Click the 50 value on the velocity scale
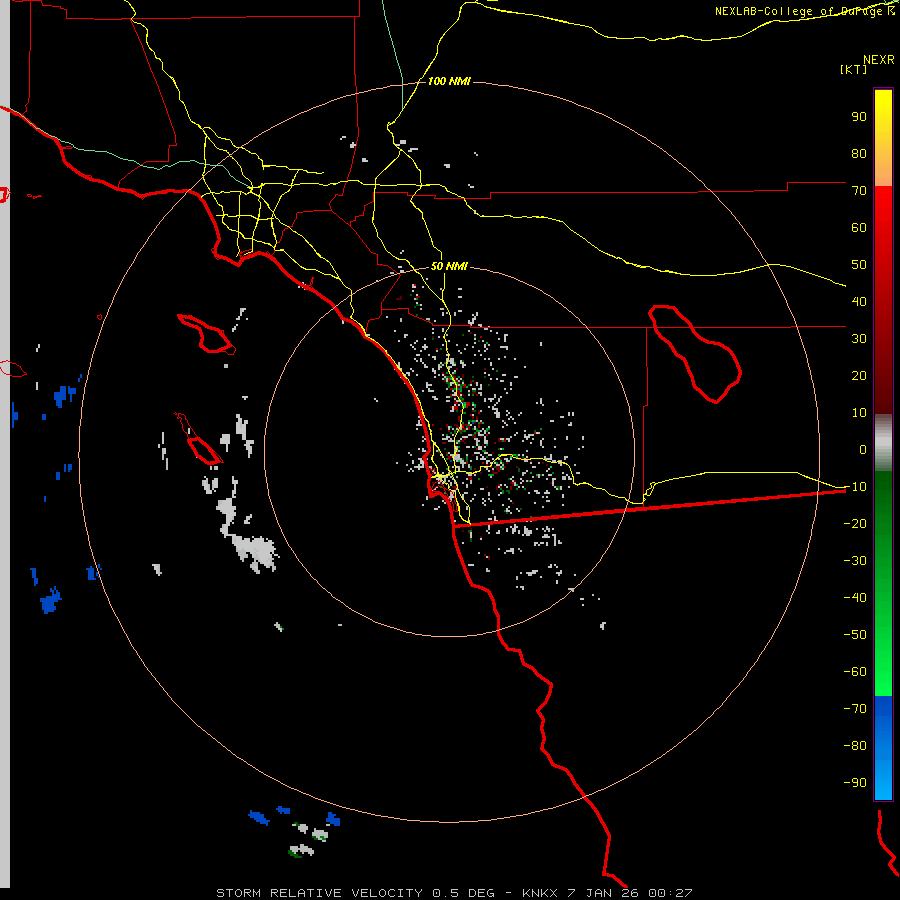The width and height of the screenshot is (900, 900). pyautogui.click(x=859, y=265)
